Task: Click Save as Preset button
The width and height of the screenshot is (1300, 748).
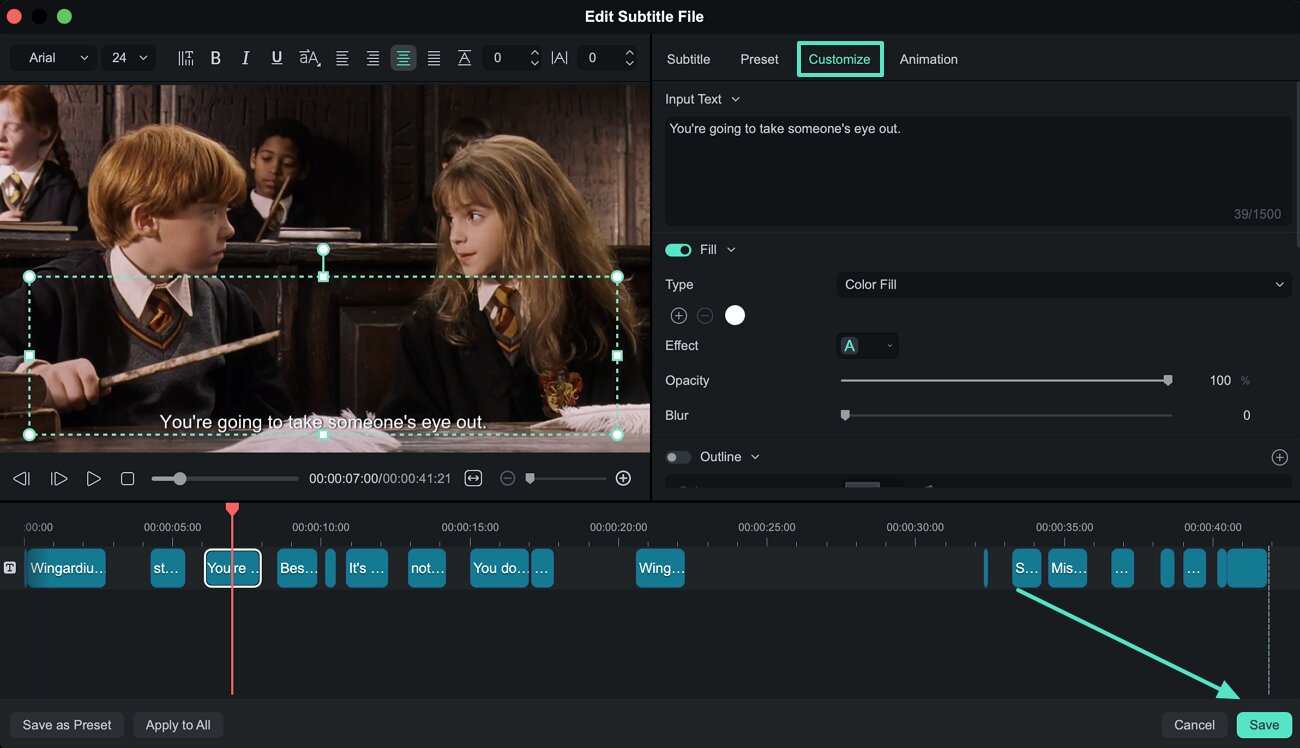Action: pos(67,725)
